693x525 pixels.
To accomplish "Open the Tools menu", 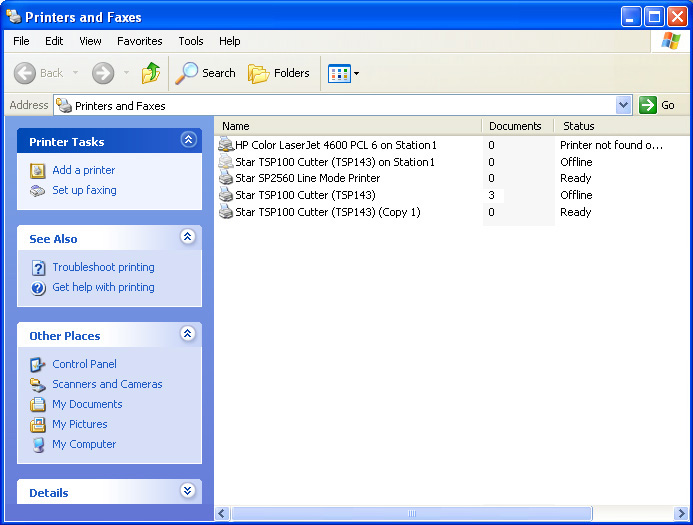I will click(191, 41).
